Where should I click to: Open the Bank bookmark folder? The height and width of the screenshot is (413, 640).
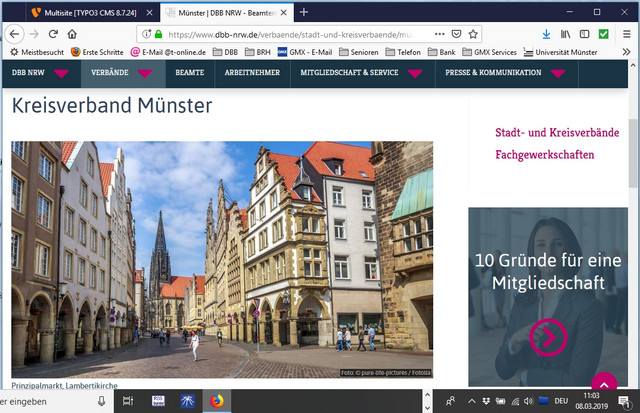click(442, 52)
